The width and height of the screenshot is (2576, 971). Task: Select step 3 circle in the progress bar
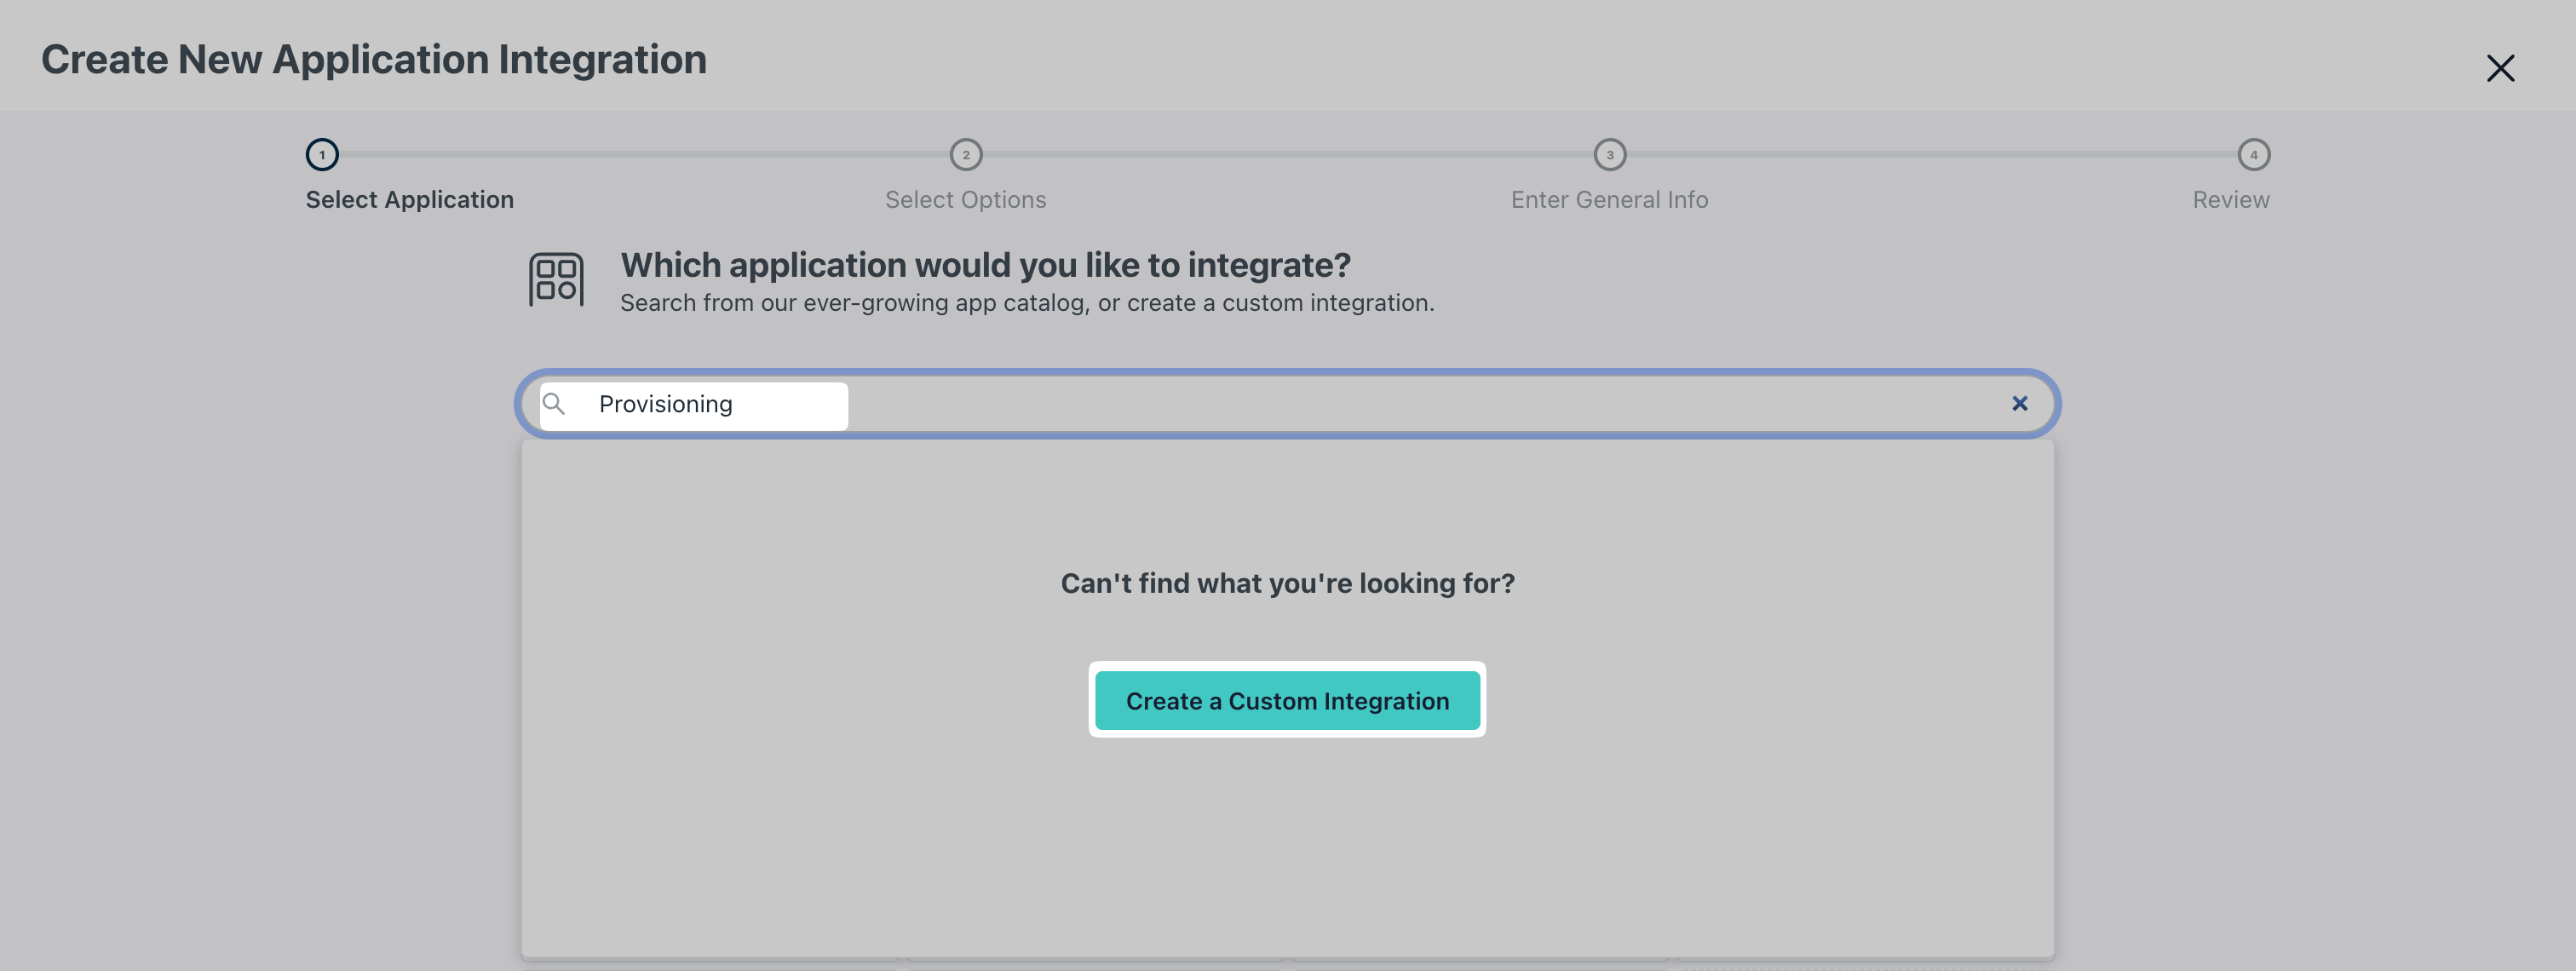1610,156
